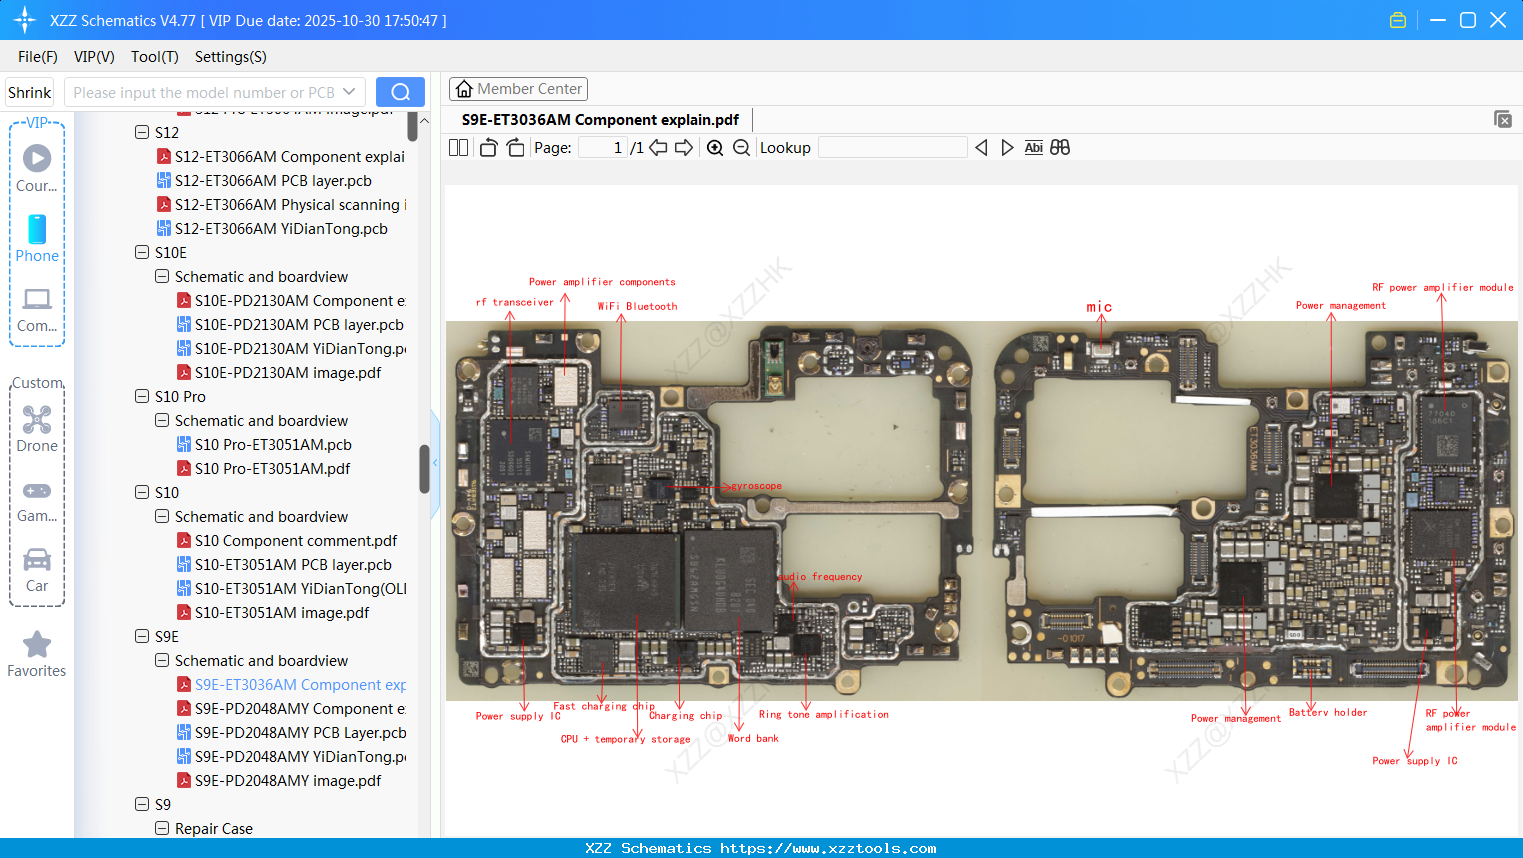Expand the Repair Case node under S9
1523x858 pixels.
coord(161,828)
